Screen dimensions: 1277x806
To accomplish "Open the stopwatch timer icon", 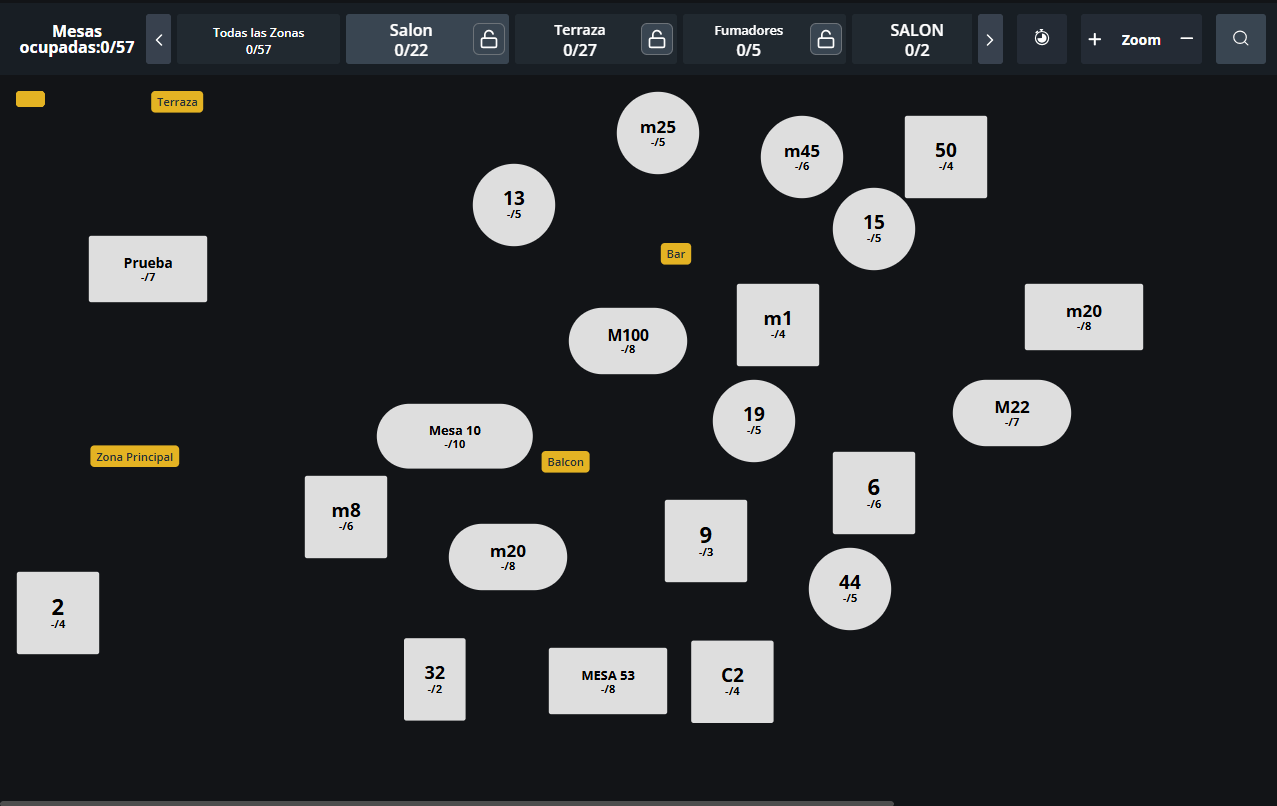I will (x=1042, y=39).
